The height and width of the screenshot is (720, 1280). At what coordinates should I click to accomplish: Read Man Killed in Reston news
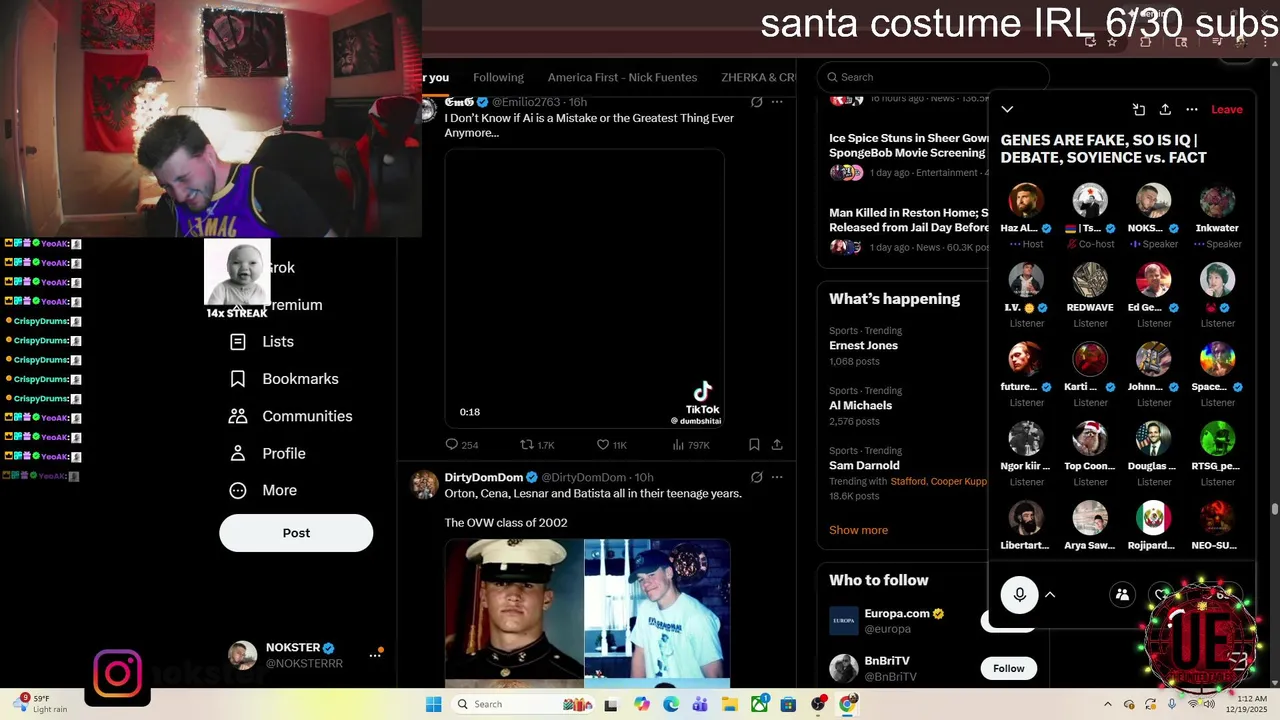point(909,220)
